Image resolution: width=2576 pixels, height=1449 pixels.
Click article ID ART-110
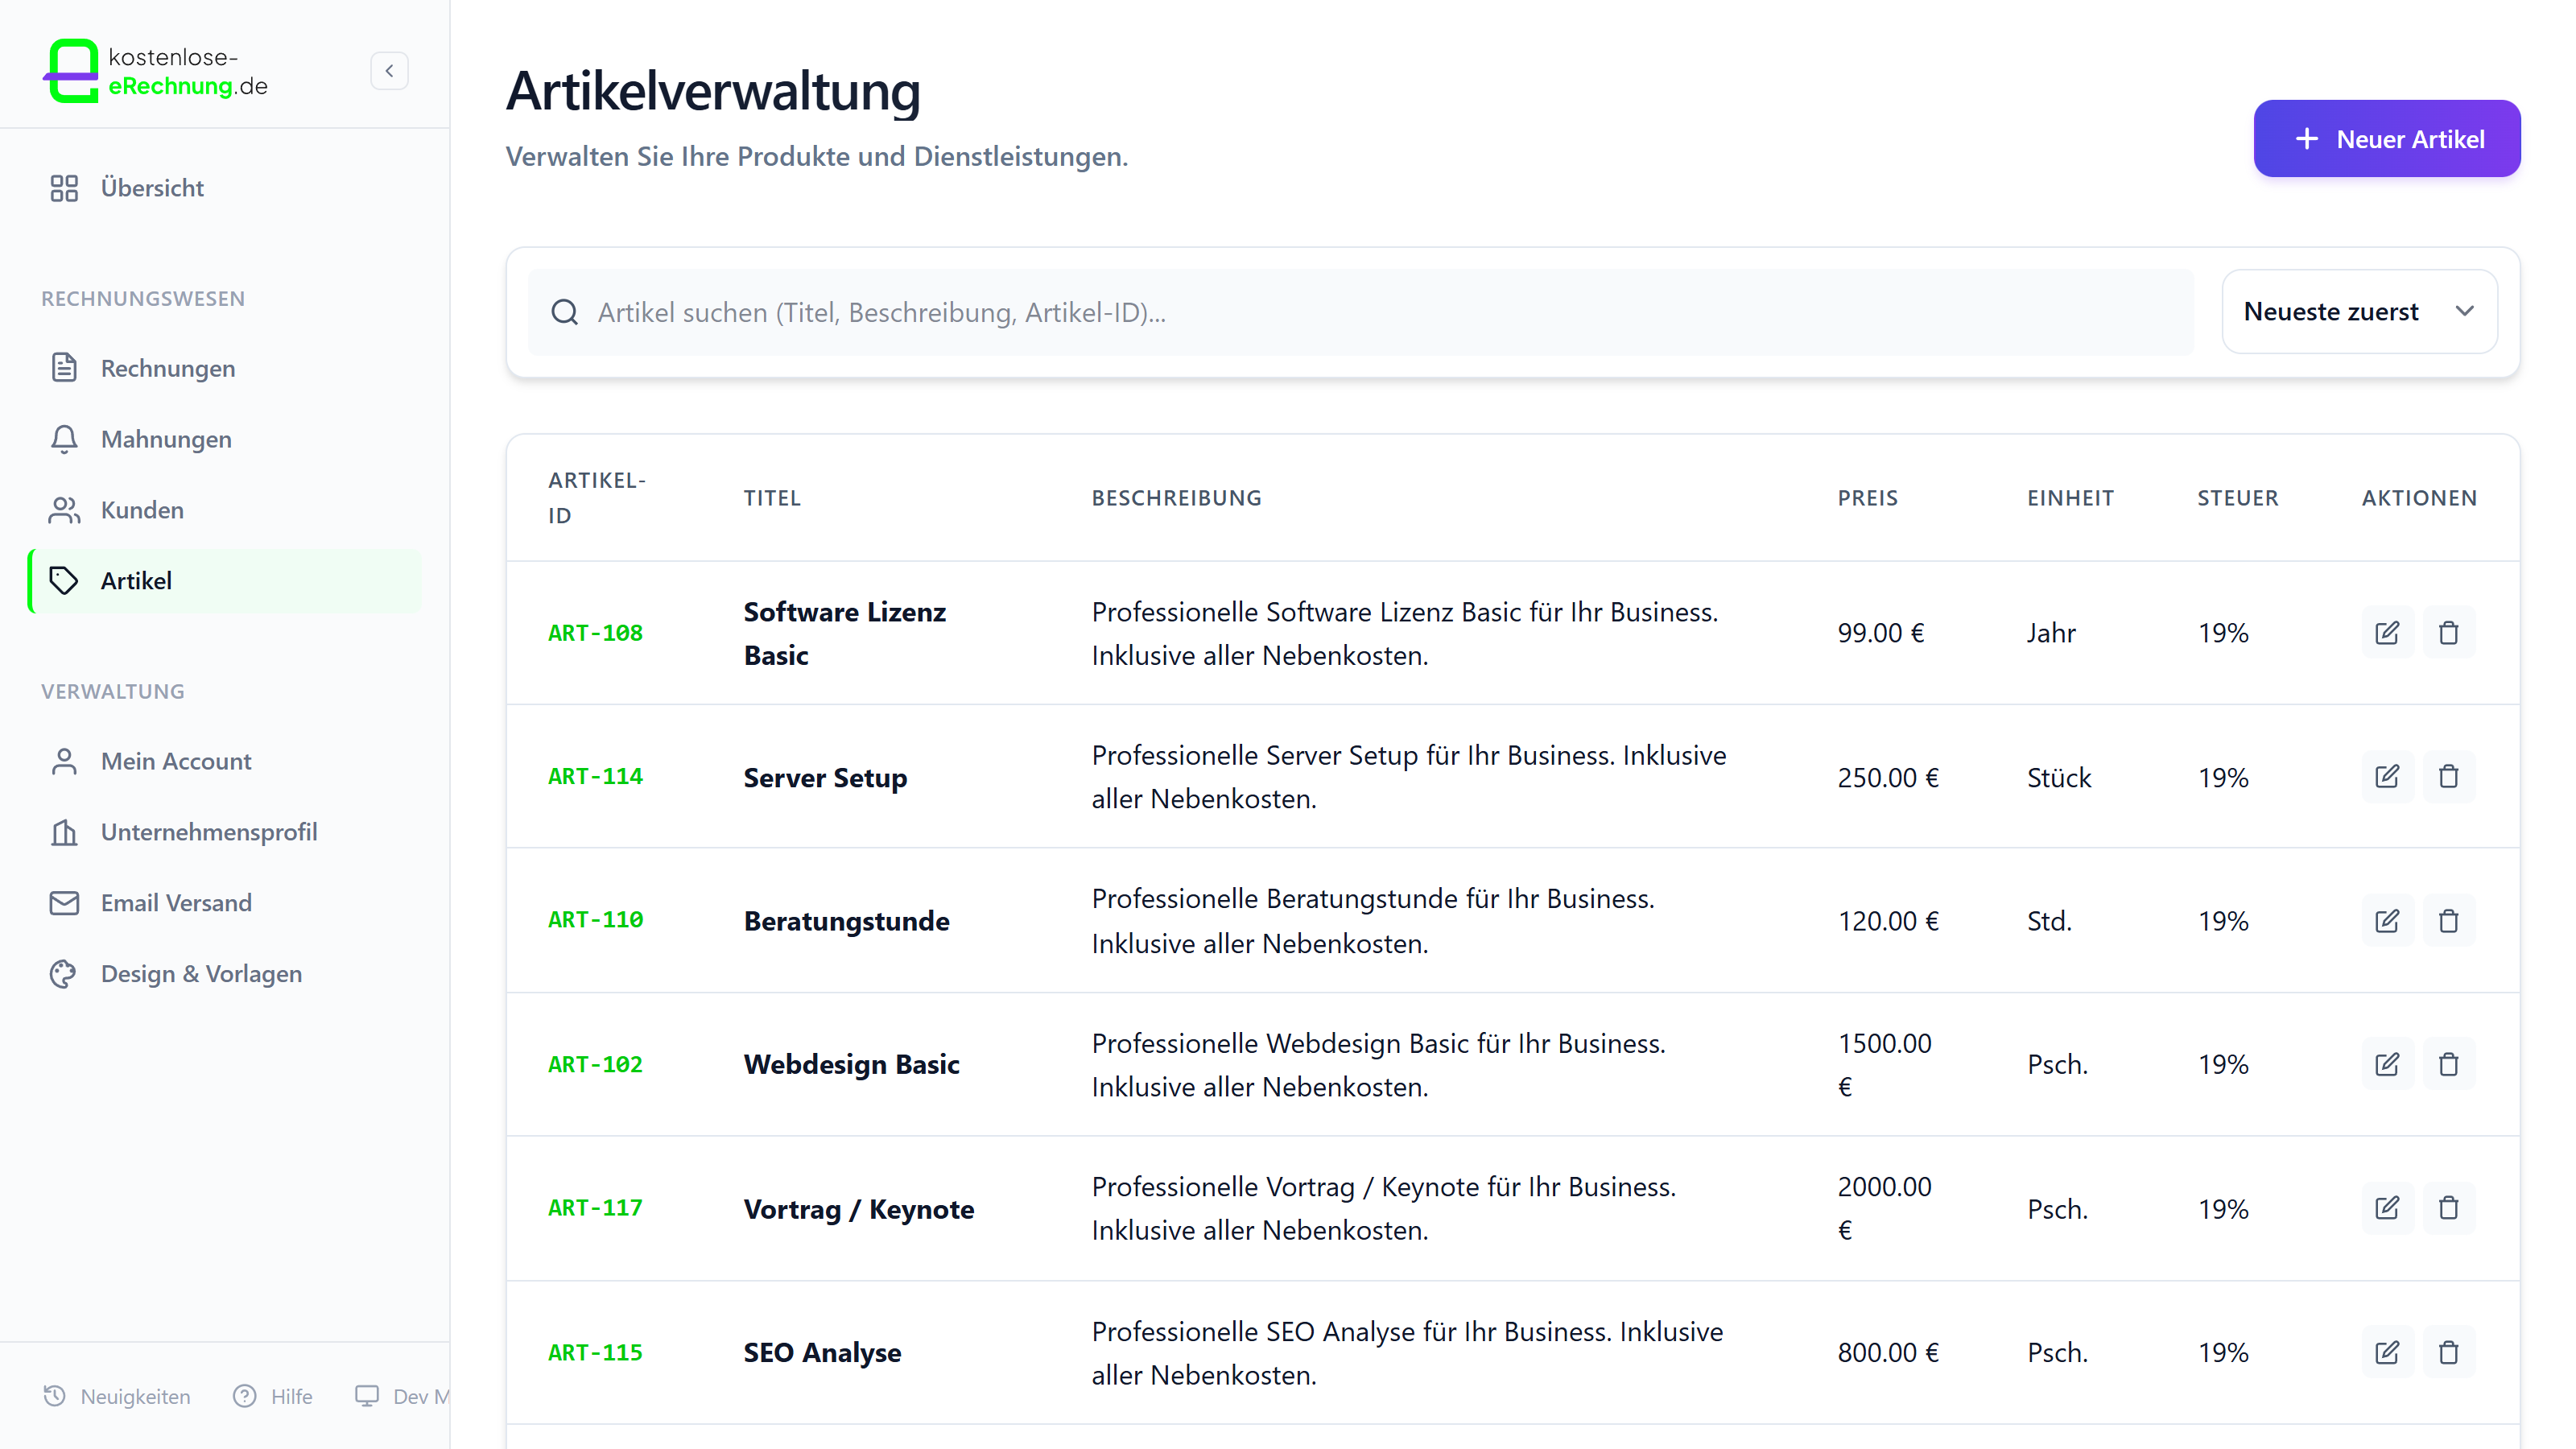595,920
